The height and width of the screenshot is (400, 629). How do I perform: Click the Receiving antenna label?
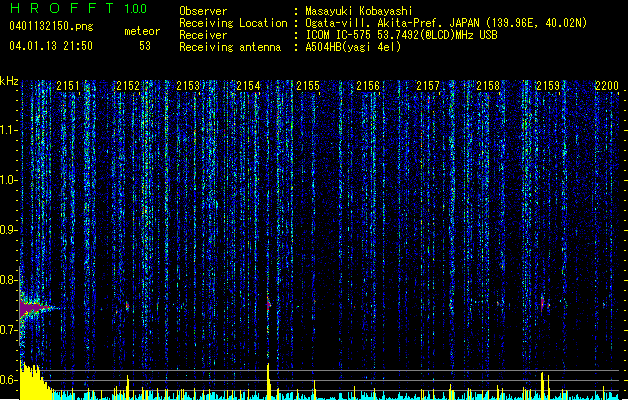point(230,47)
